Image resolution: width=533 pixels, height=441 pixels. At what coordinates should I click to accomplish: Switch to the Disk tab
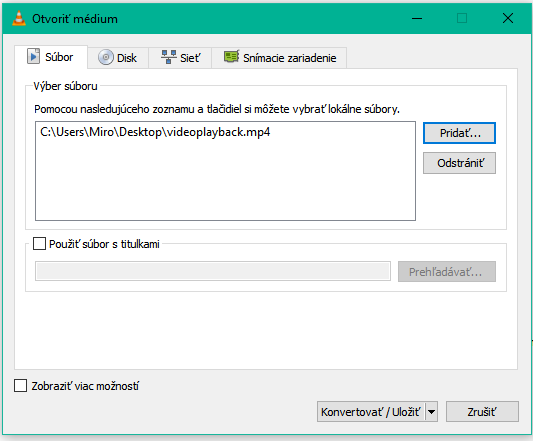pyautogui.click(x=118, y=58)
